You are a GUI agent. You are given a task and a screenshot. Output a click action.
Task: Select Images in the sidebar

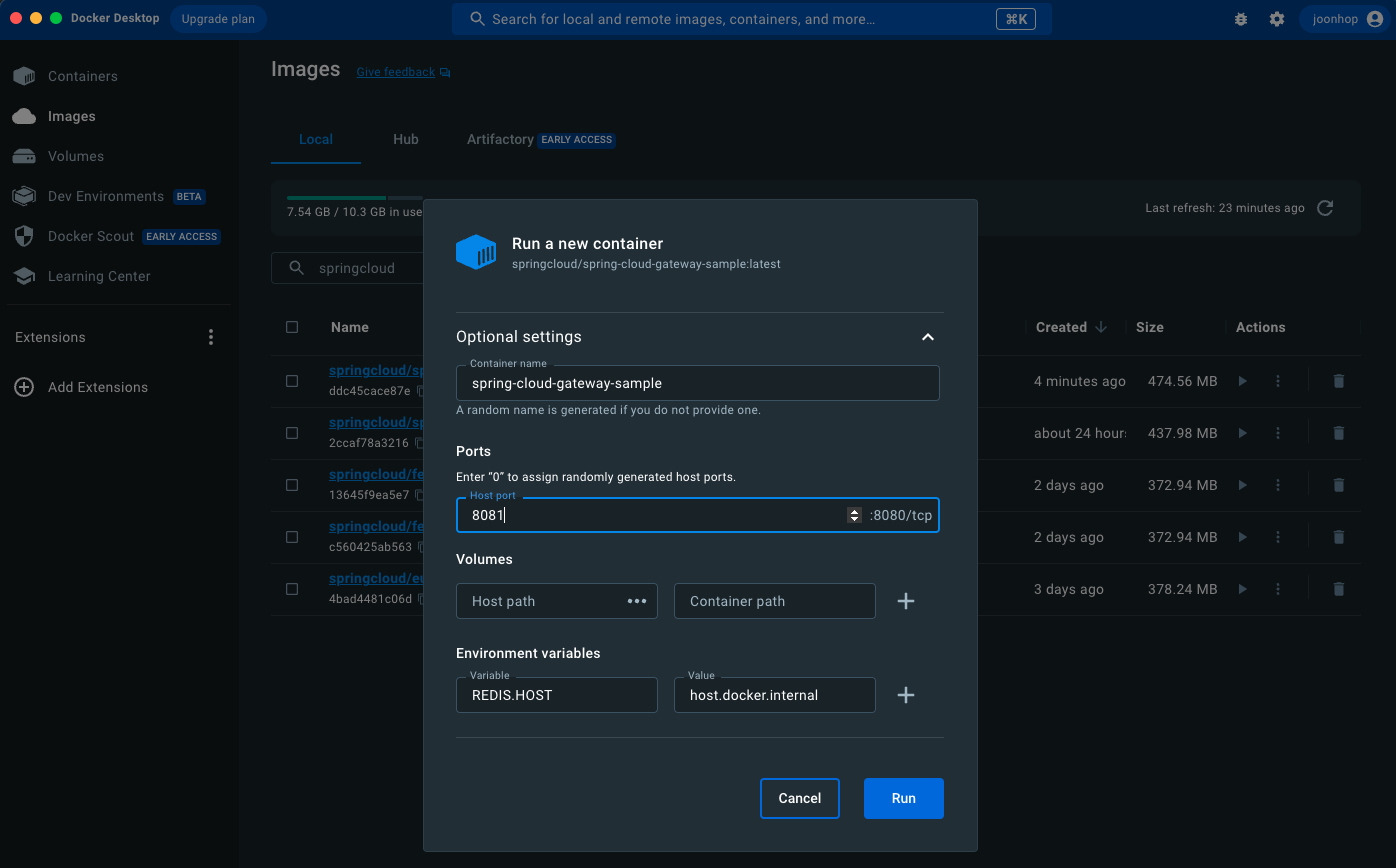click(x=72, y=116)
